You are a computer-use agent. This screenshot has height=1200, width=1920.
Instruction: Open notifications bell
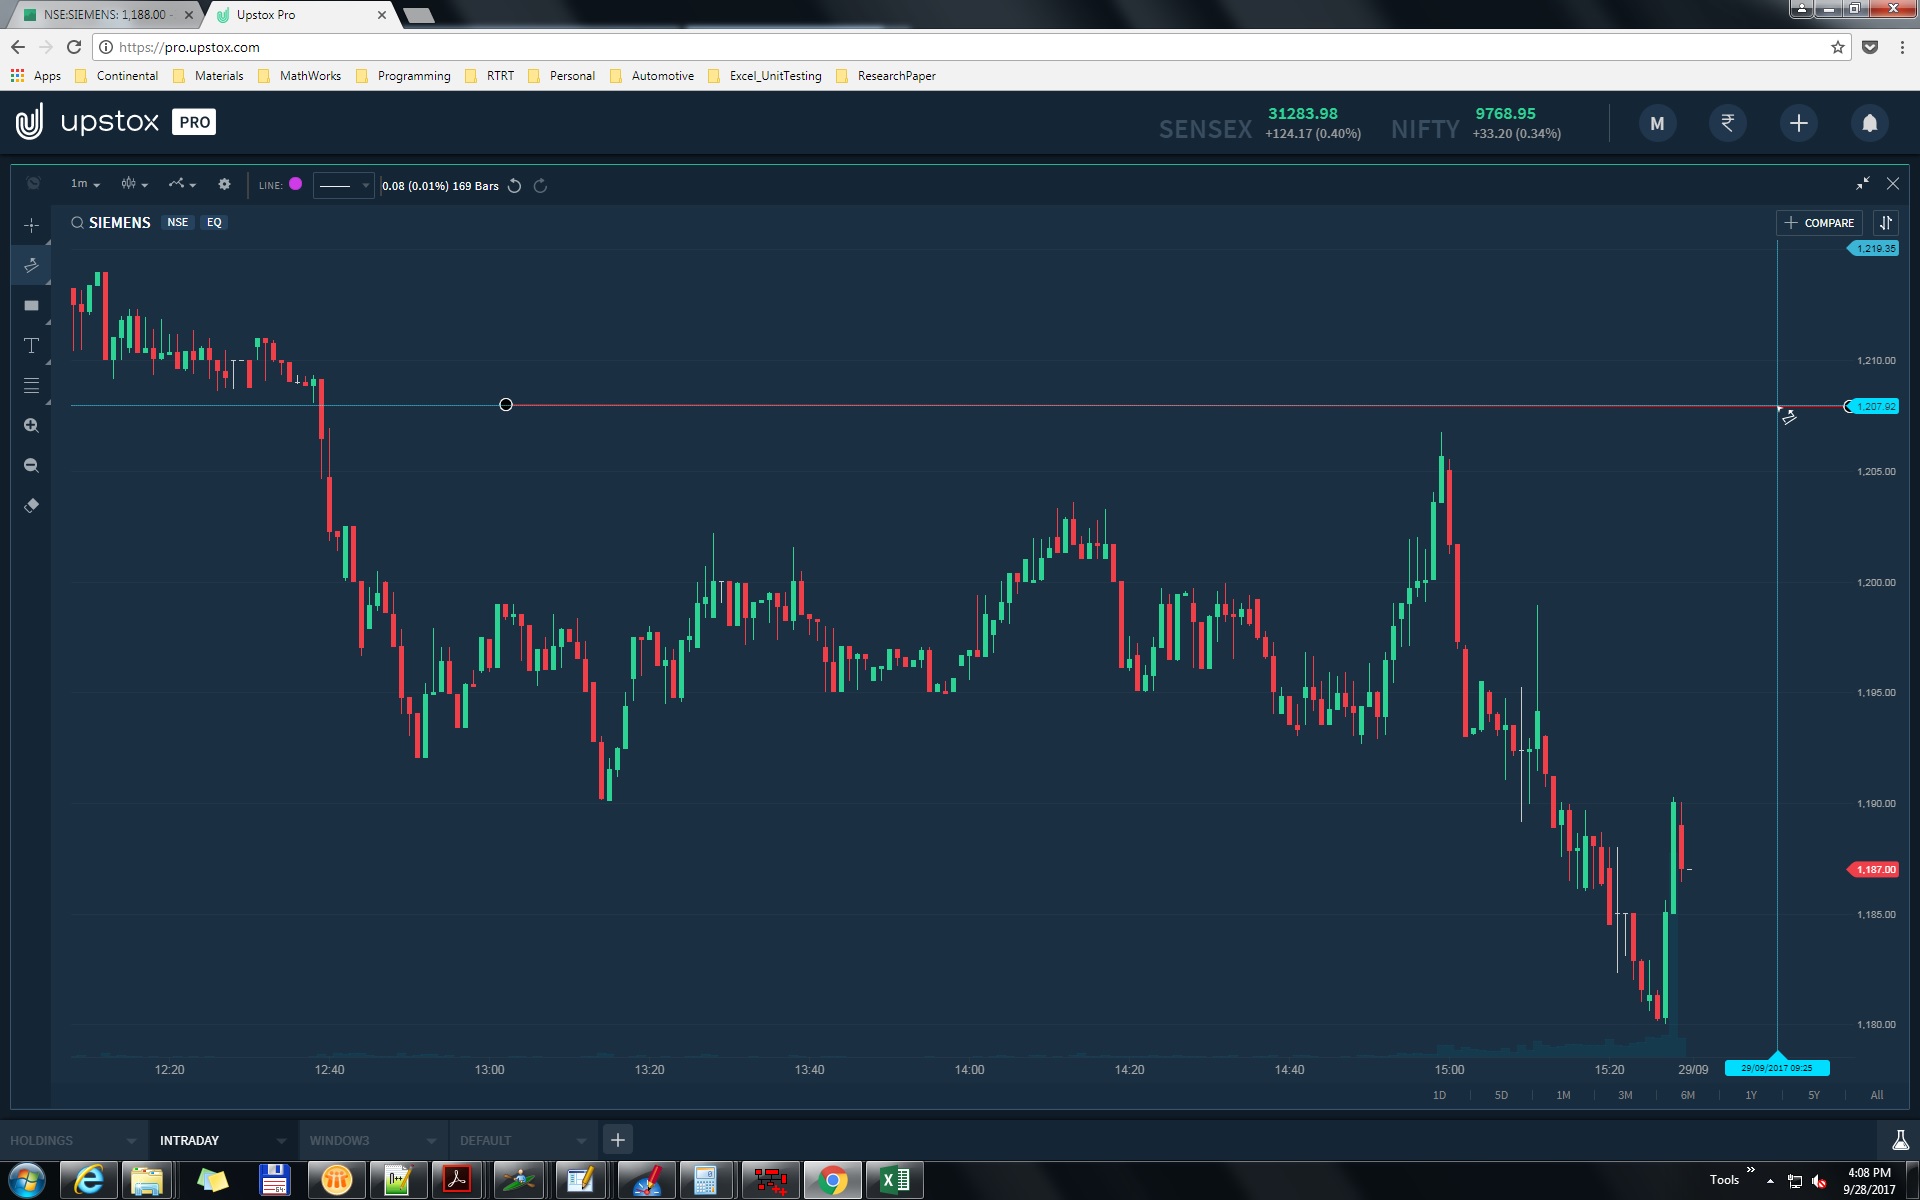click(1869, 123)
